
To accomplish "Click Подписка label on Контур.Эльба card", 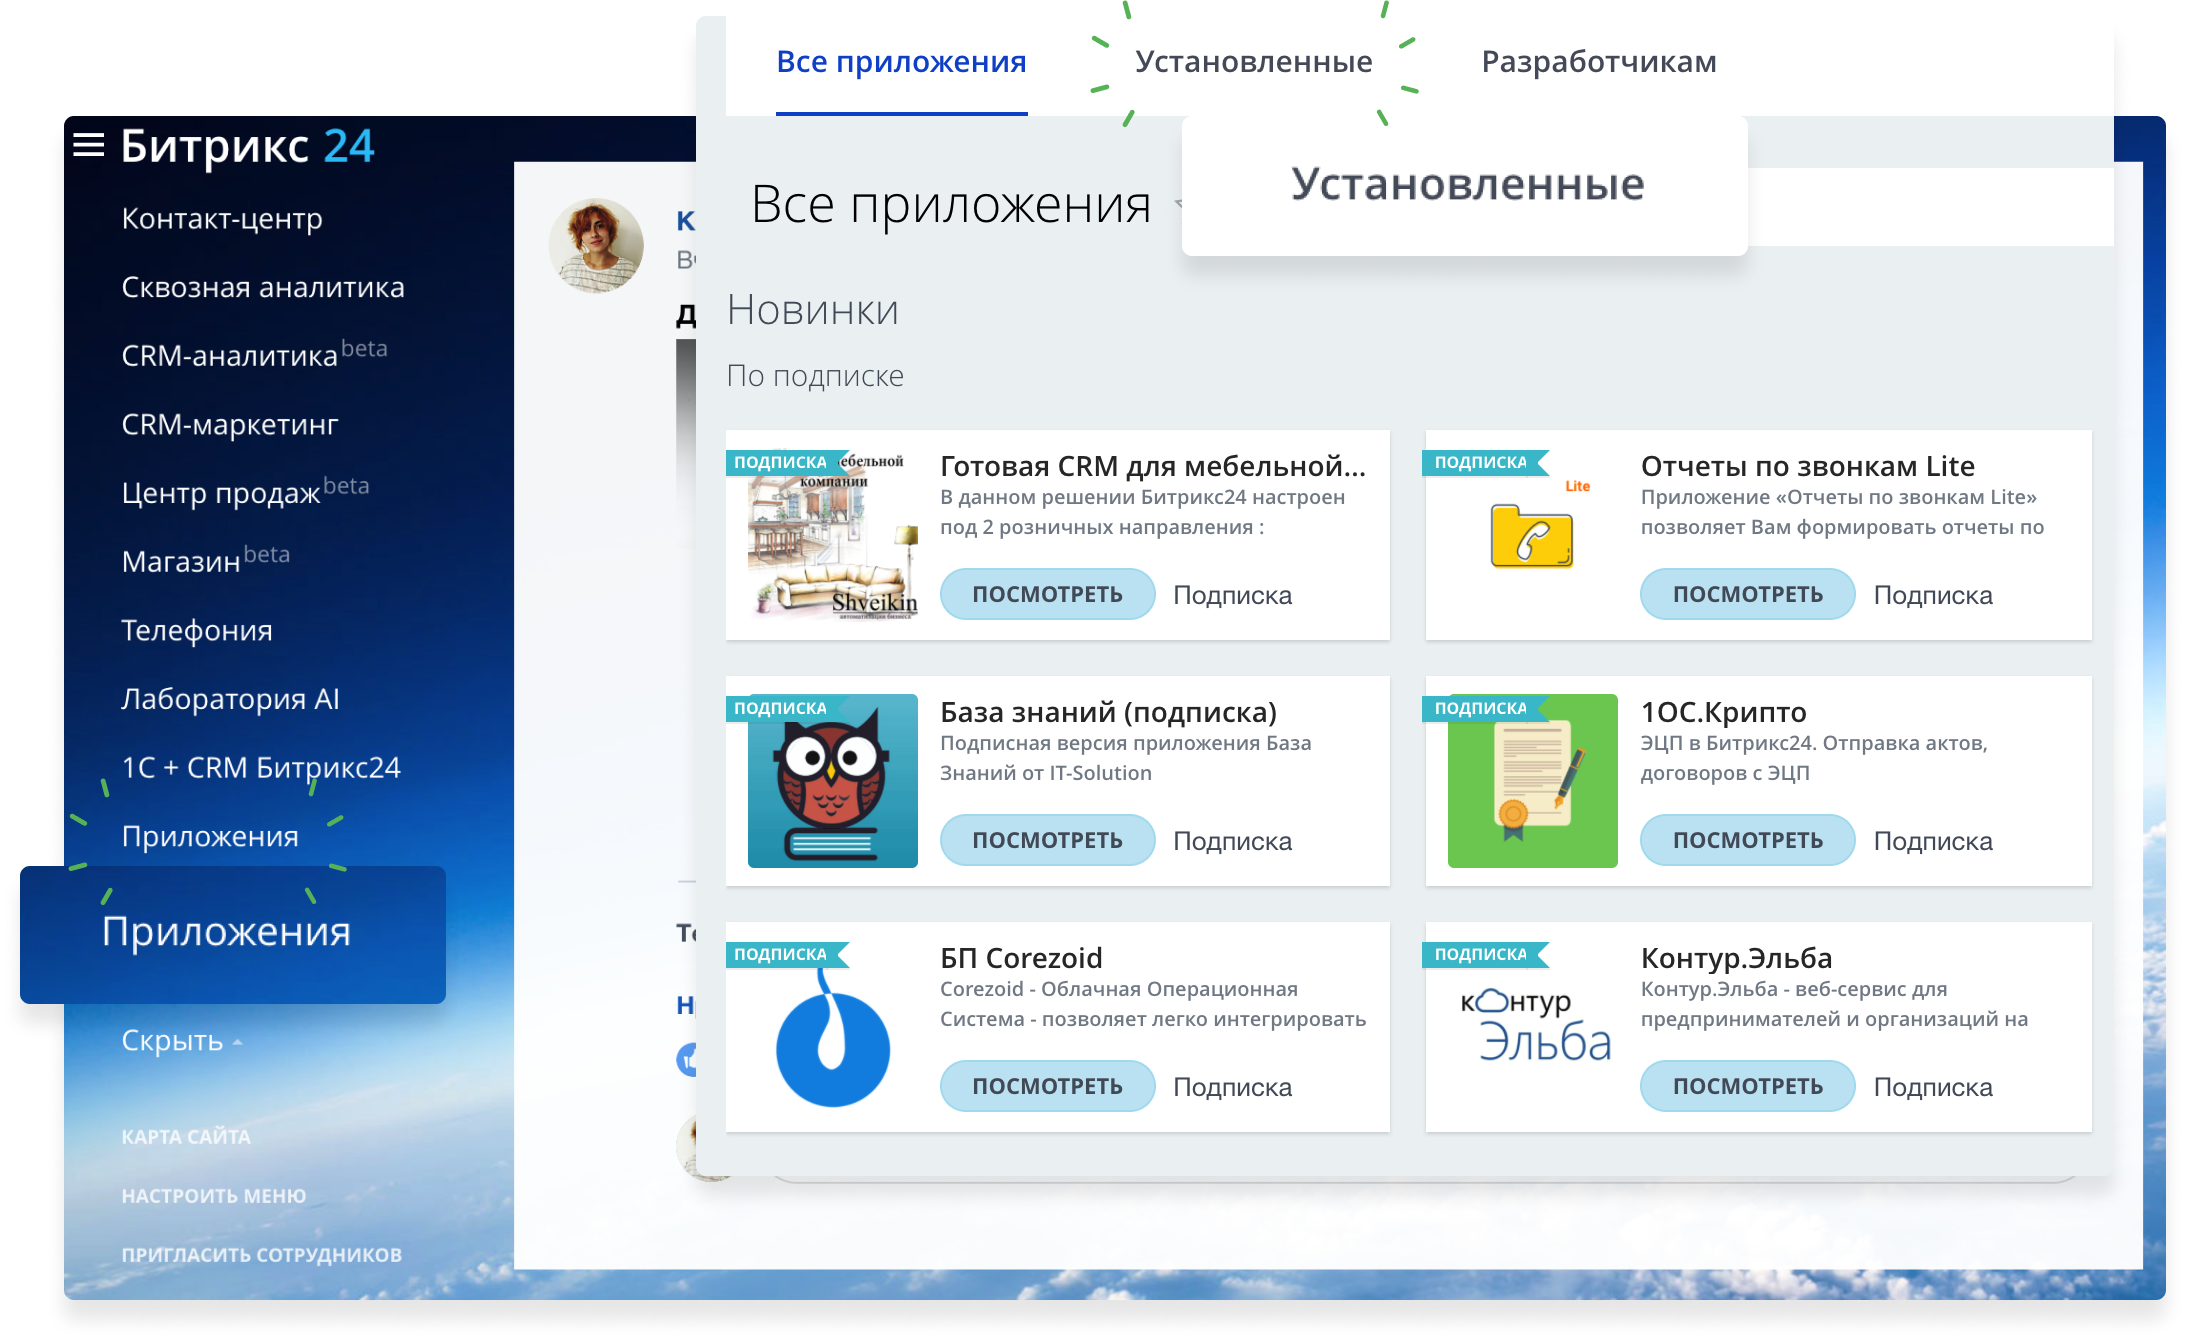I will [1933, 1087].
